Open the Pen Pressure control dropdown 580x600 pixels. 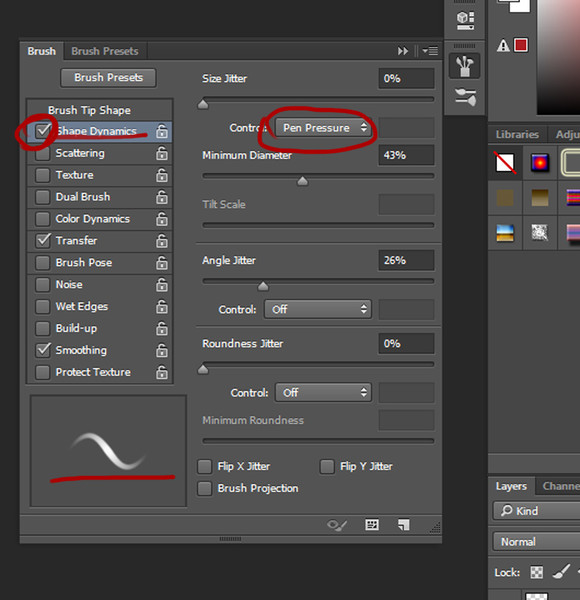pyautogui.click(x=323, y=128)
